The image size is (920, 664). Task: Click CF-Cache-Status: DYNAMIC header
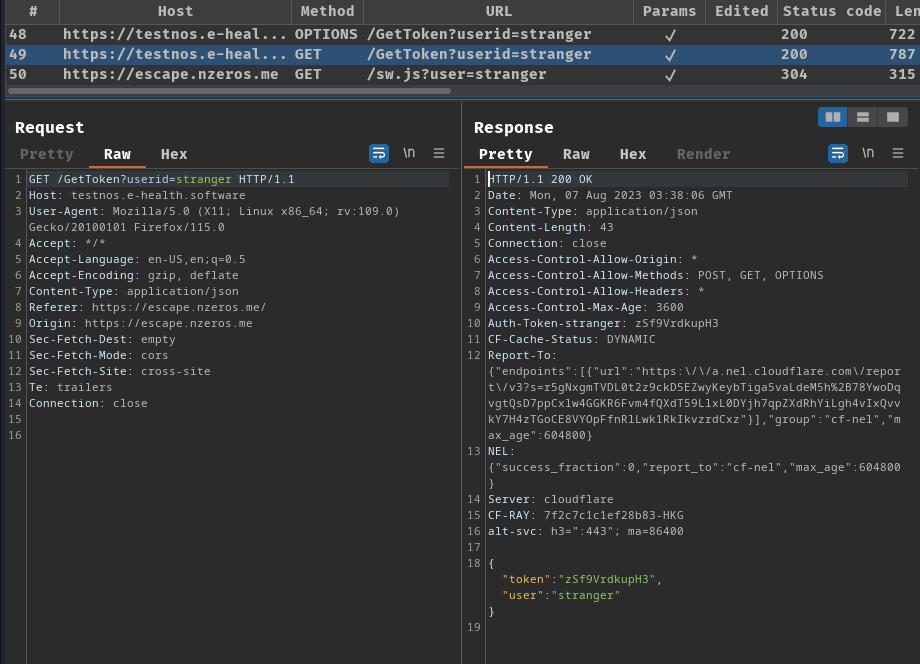coord(571,339)
